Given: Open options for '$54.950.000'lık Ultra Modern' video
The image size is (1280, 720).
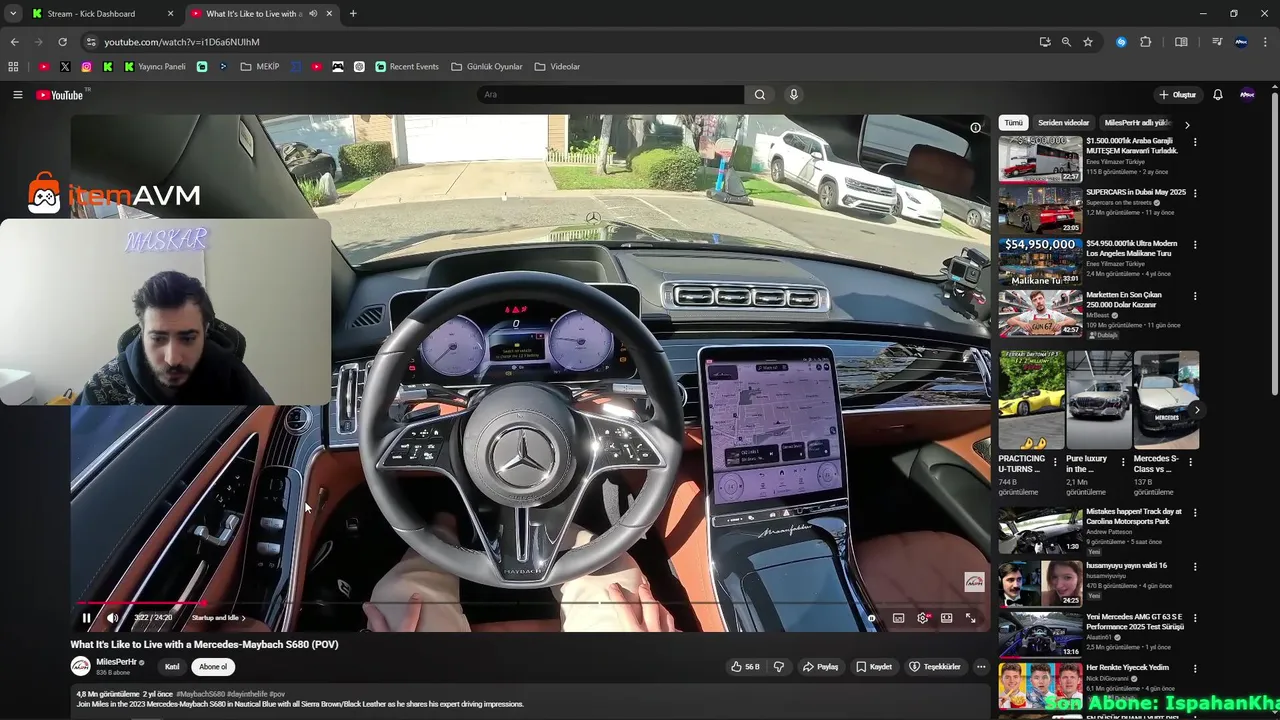Looking at the screenshot, I should coord(1195,245).
